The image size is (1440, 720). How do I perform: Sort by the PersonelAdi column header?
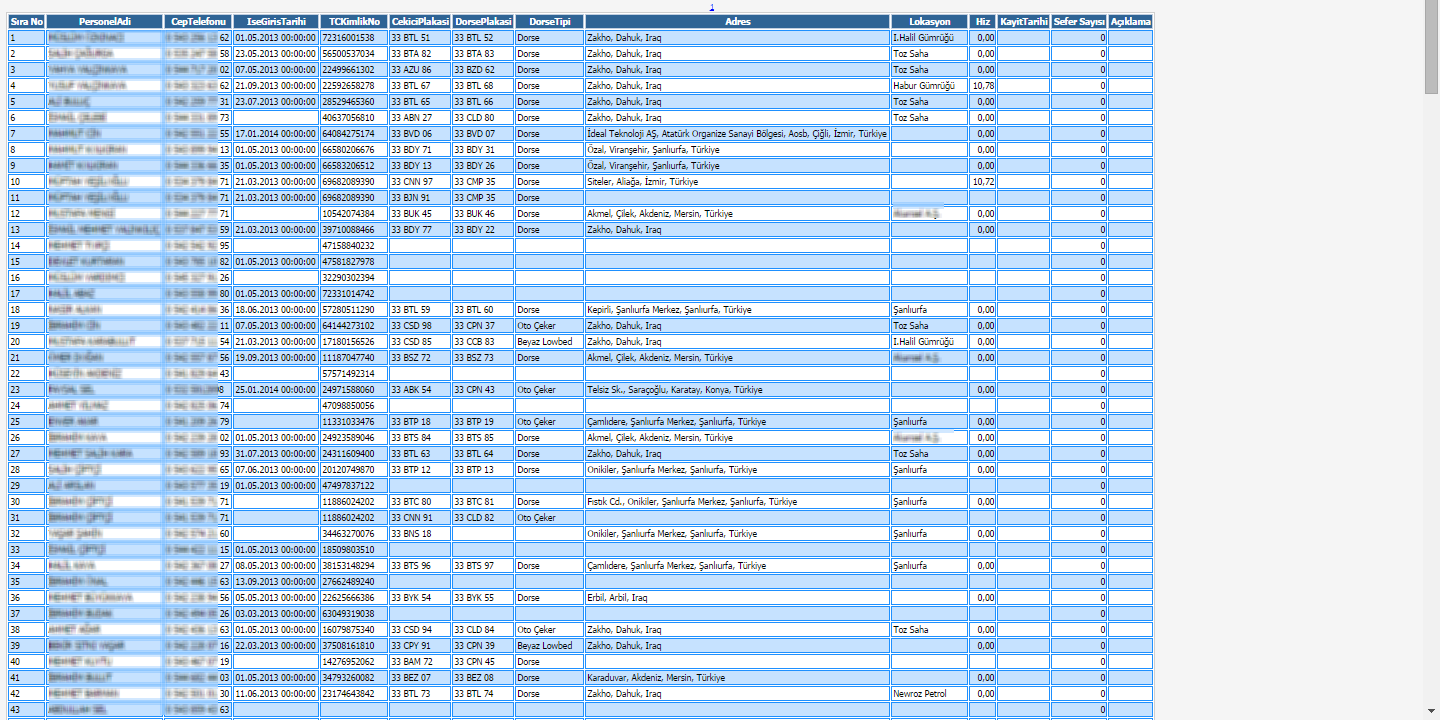click(x=104, y=22)
